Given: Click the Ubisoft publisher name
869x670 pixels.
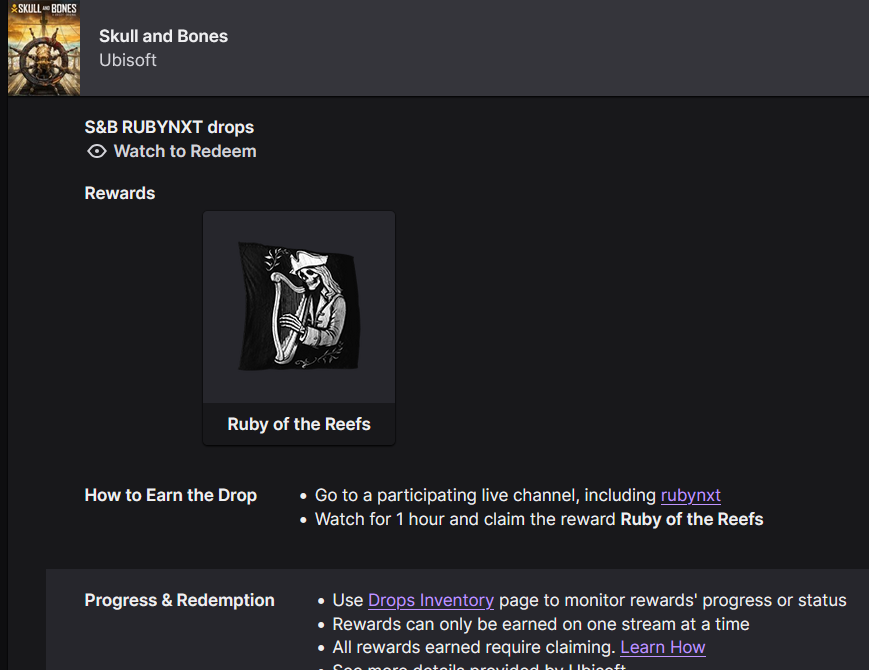Looking at the screenshot, I should 128,60.
